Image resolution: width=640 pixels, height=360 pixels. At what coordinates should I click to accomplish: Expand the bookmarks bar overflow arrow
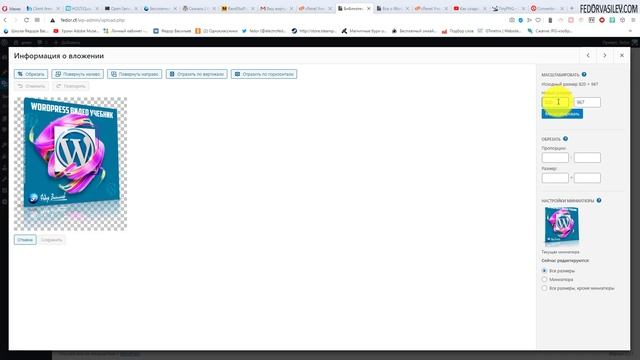630,31
